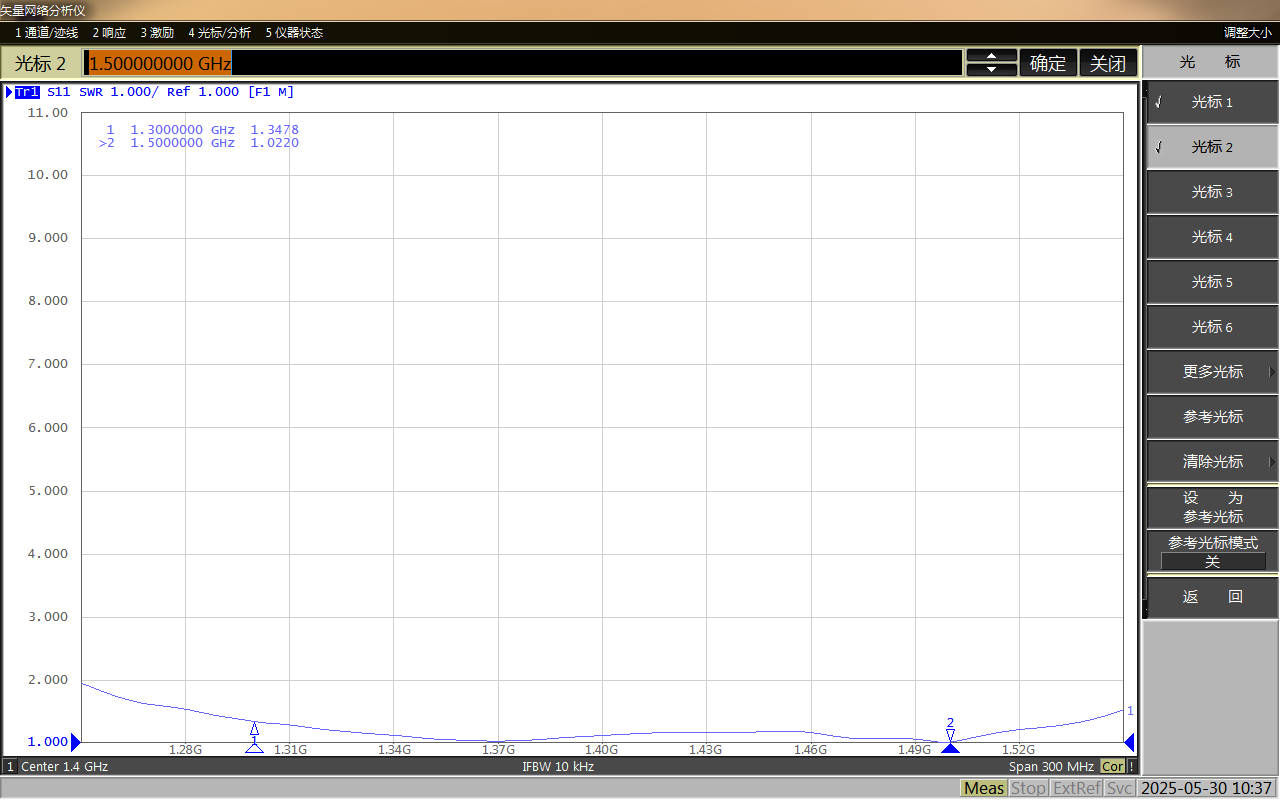Click the 关闭 button
The height and width of the screenshot is (800, 1280).
coord(1108,63)
